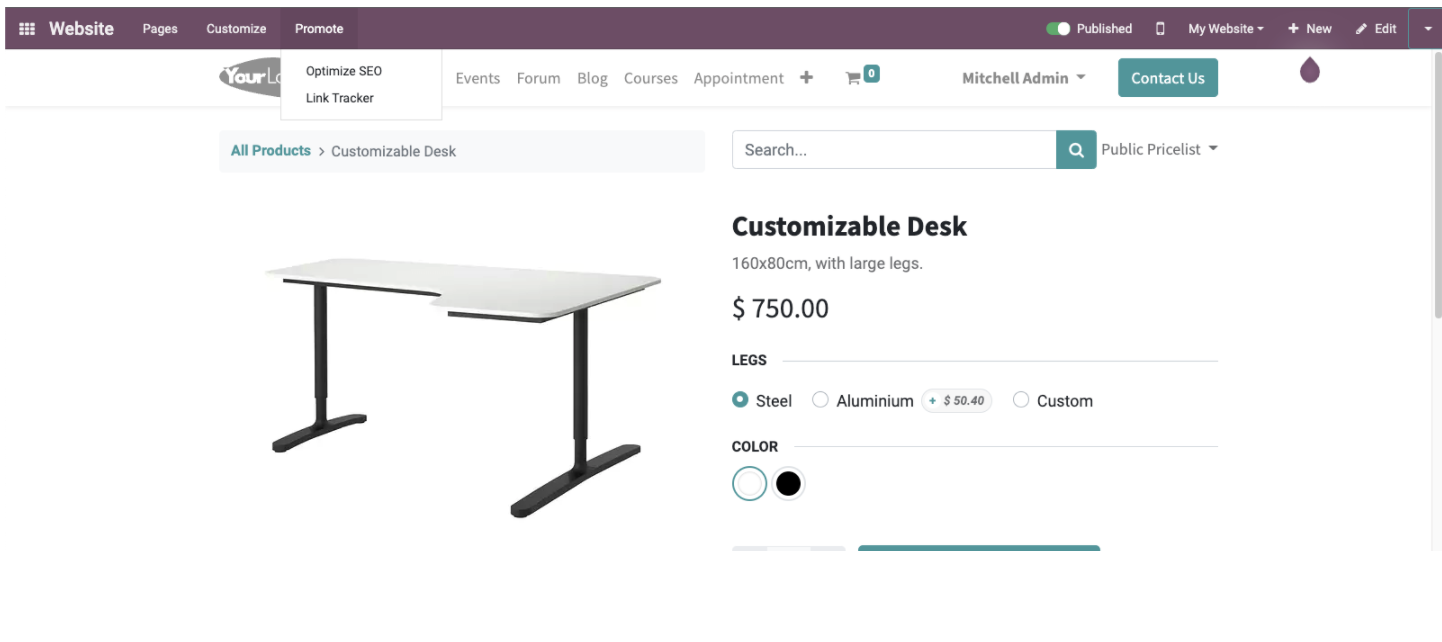This screenshot has height=642, width=1442.
Task: Open the Mitchell Admin user dropdown
Action: pos(1023,78)
